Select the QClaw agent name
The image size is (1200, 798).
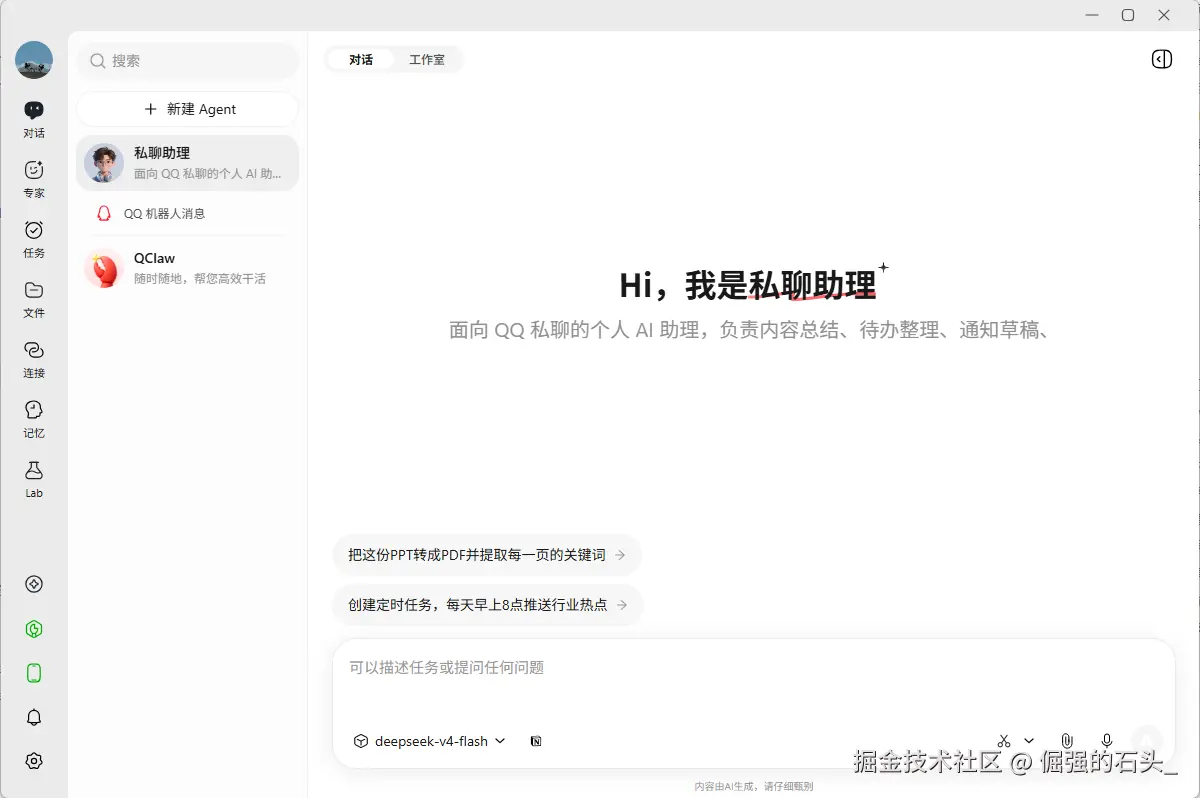[155, 258]
